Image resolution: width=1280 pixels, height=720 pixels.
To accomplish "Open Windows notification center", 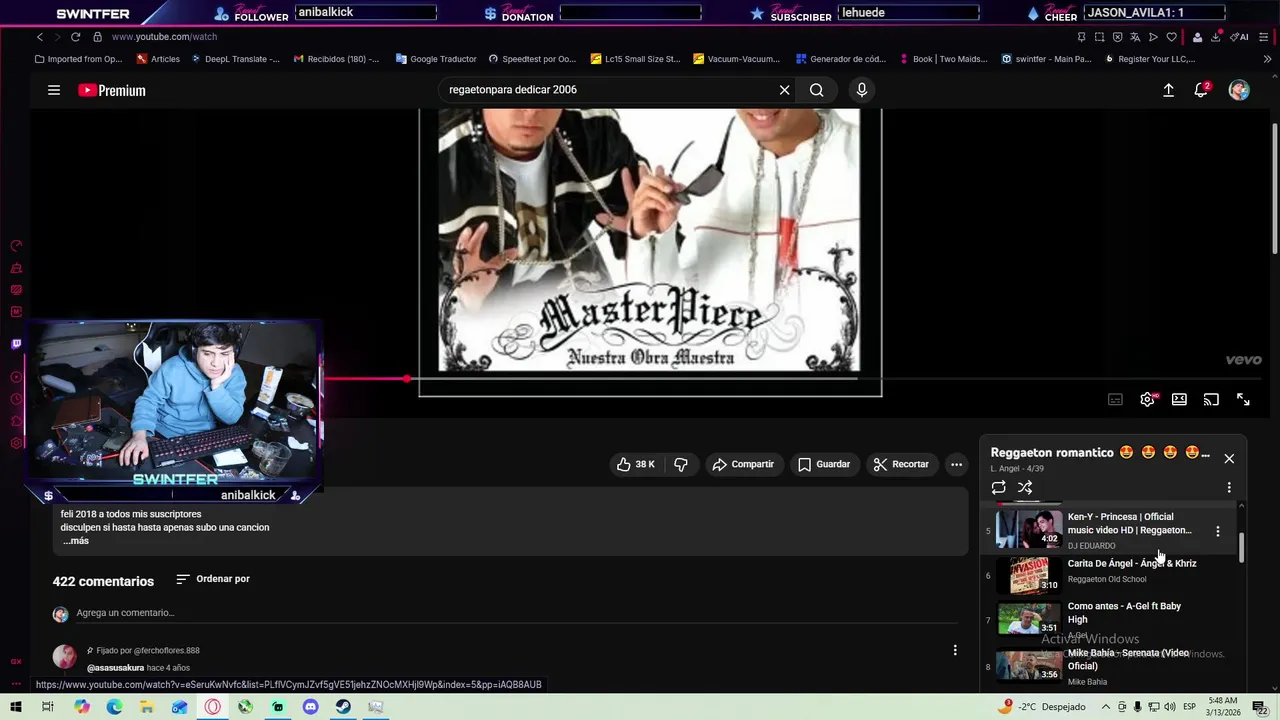I will pyautogui.click(x=1260, y=707).
